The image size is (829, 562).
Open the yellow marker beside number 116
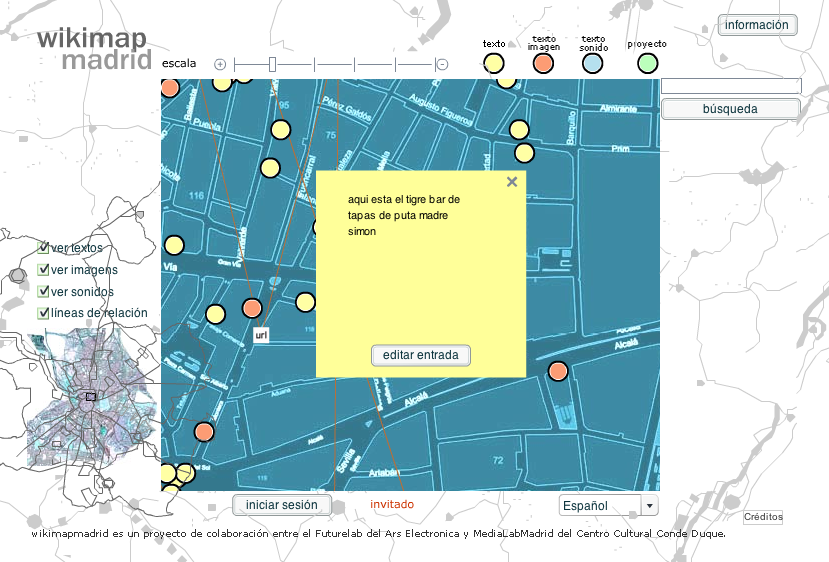click(x=270, y=168)
